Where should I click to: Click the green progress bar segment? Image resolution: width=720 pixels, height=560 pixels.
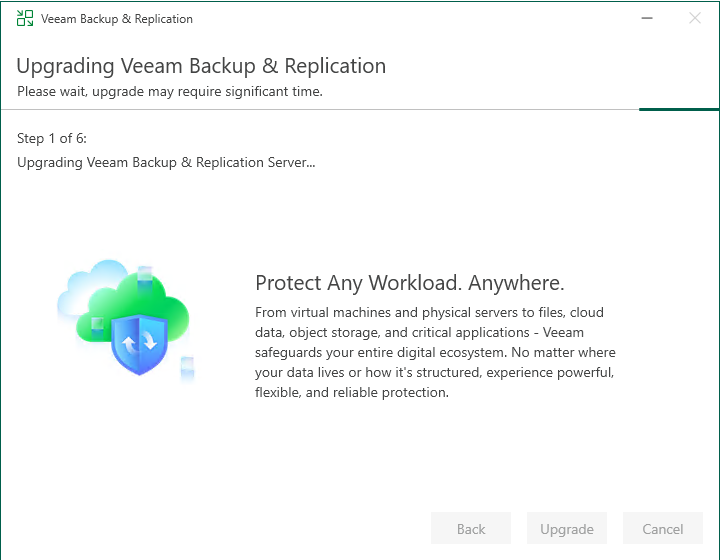tap(679, 109)
